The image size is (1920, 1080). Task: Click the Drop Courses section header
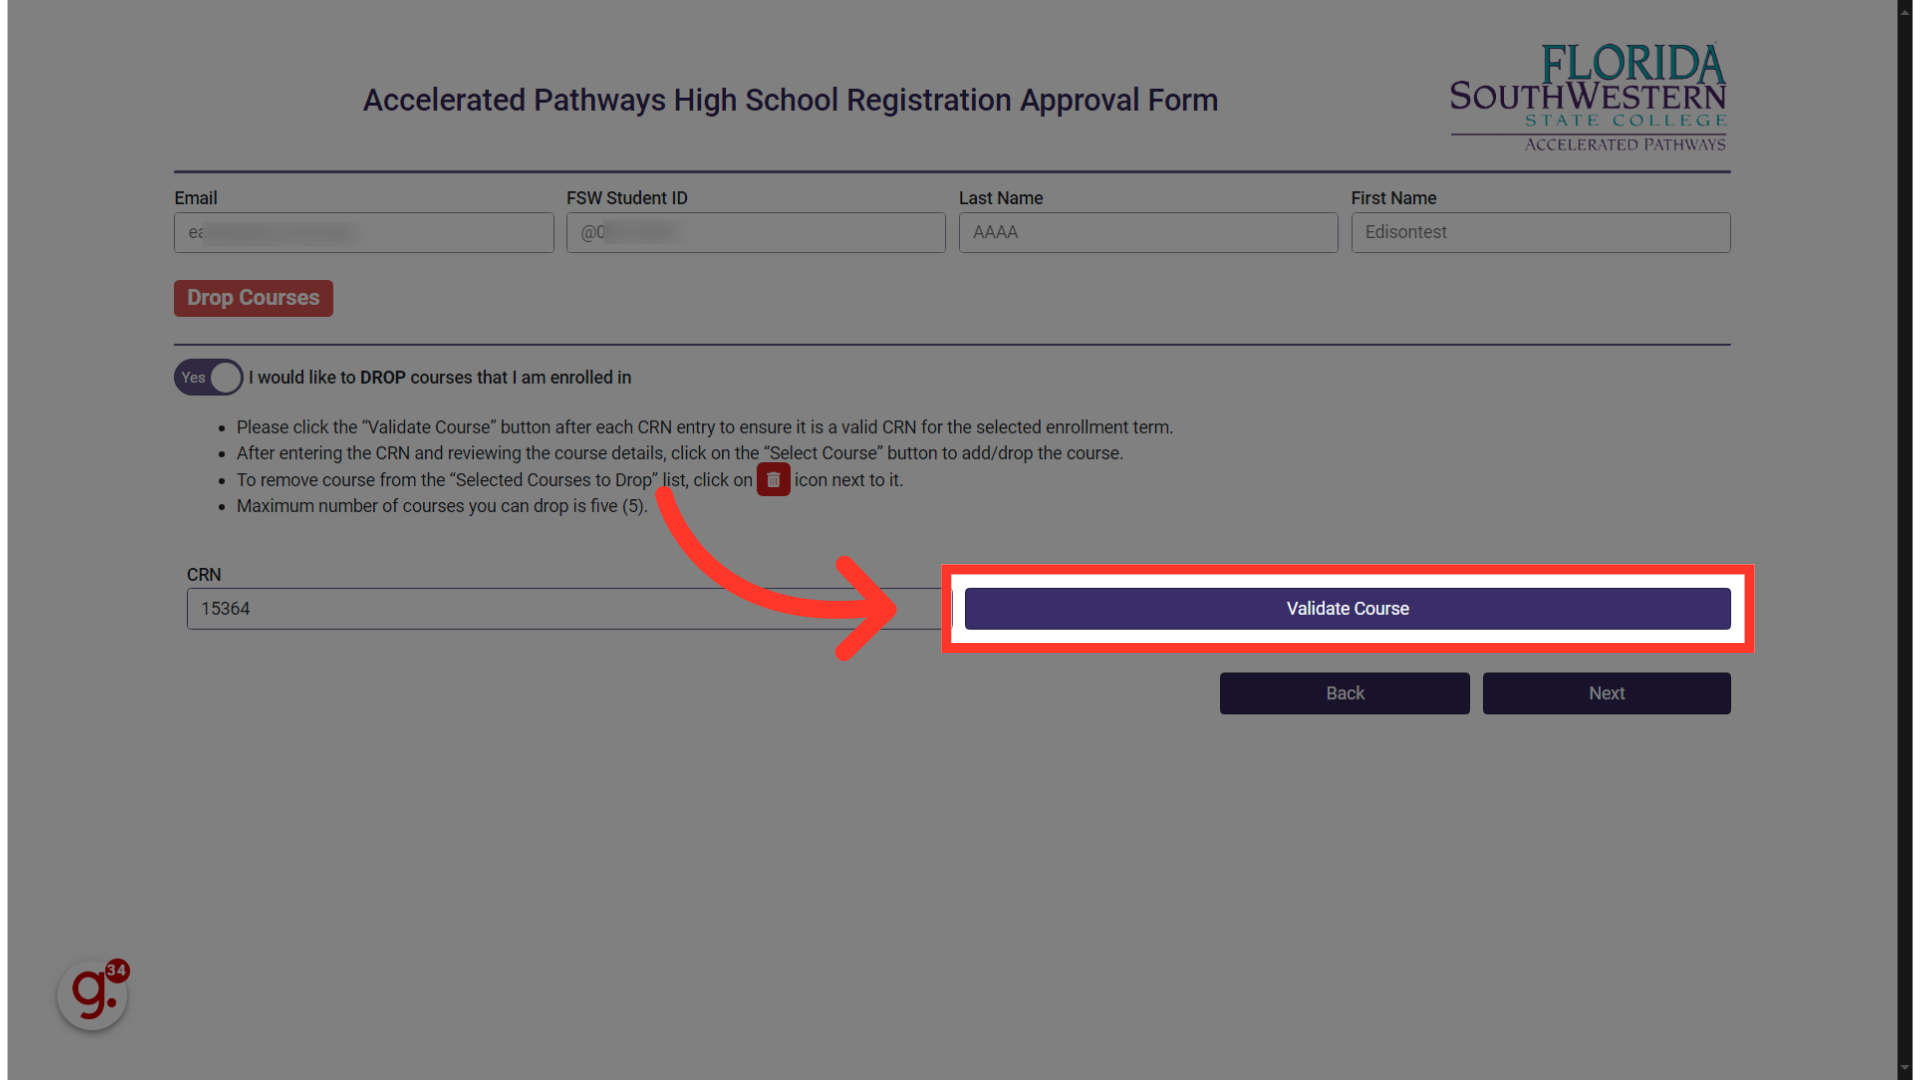coord(252,297)
